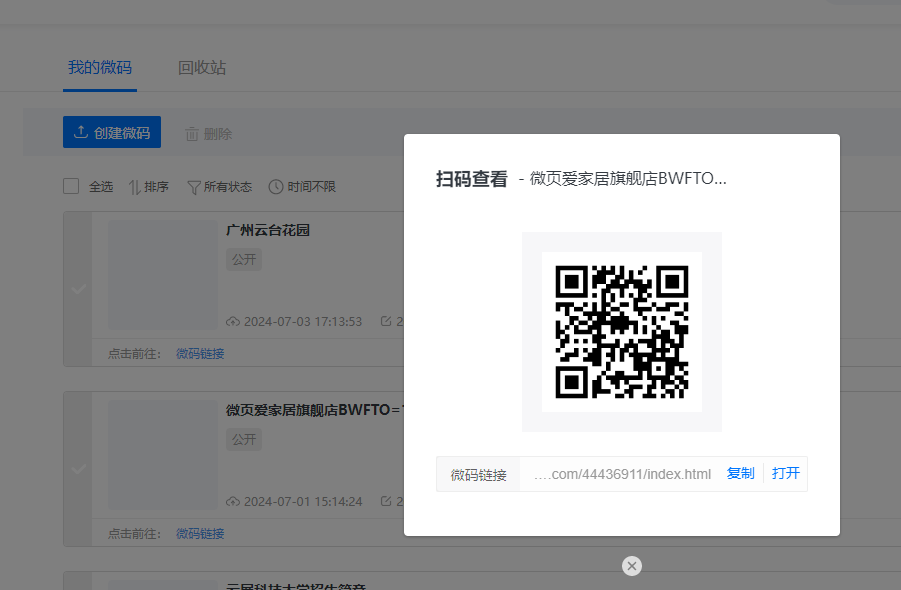
Task: Open thumbnail of 广州云台花园
Action: pyautogui.click(x=163, y=275)
